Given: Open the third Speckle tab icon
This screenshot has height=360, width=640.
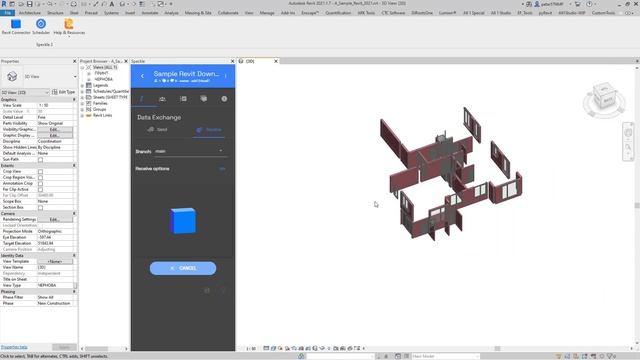Looking at the screenshot, I should pos(183,99).
